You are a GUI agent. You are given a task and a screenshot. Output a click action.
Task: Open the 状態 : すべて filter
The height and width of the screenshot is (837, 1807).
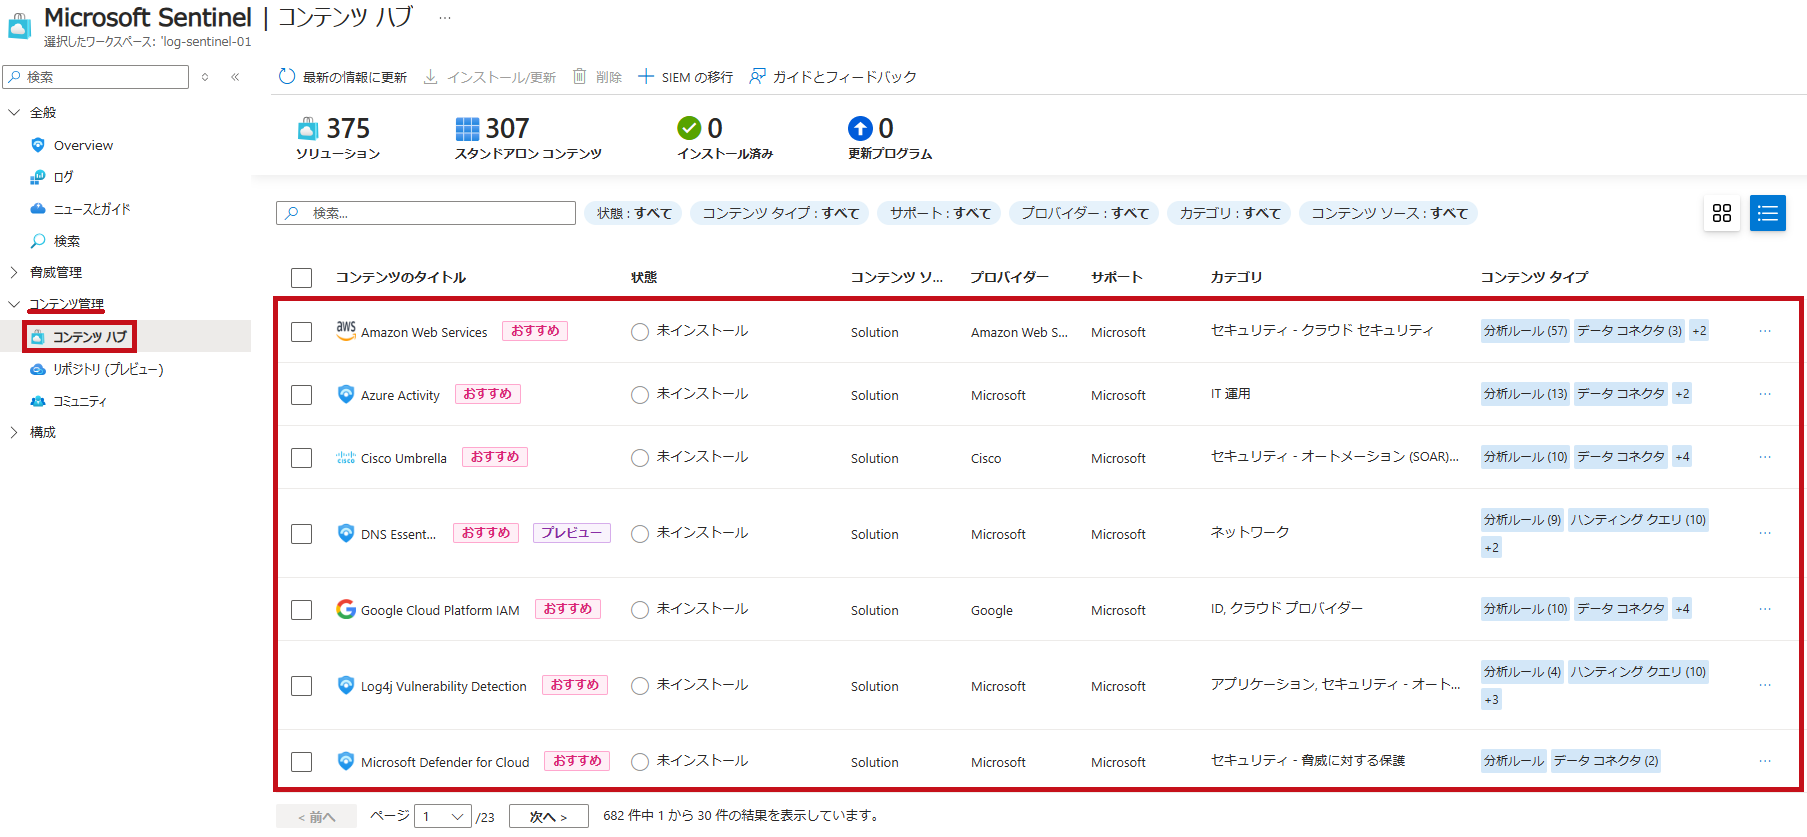pyautogui.click(x=634, y=213)
